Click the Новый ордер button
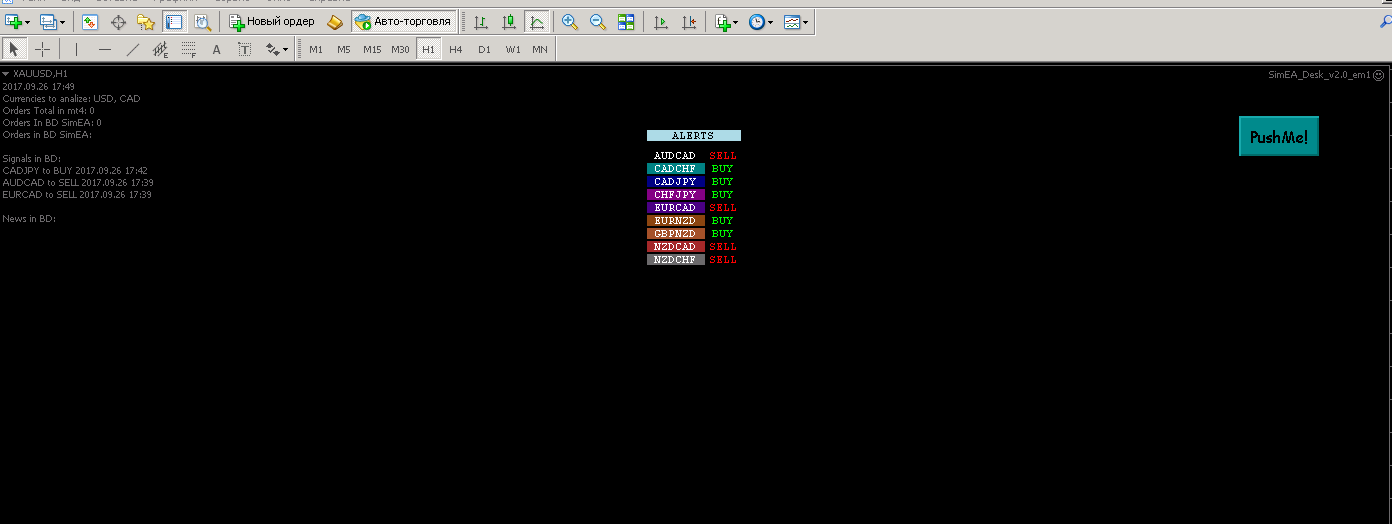This screenshot has height=524, width=1392. [272, 21]
